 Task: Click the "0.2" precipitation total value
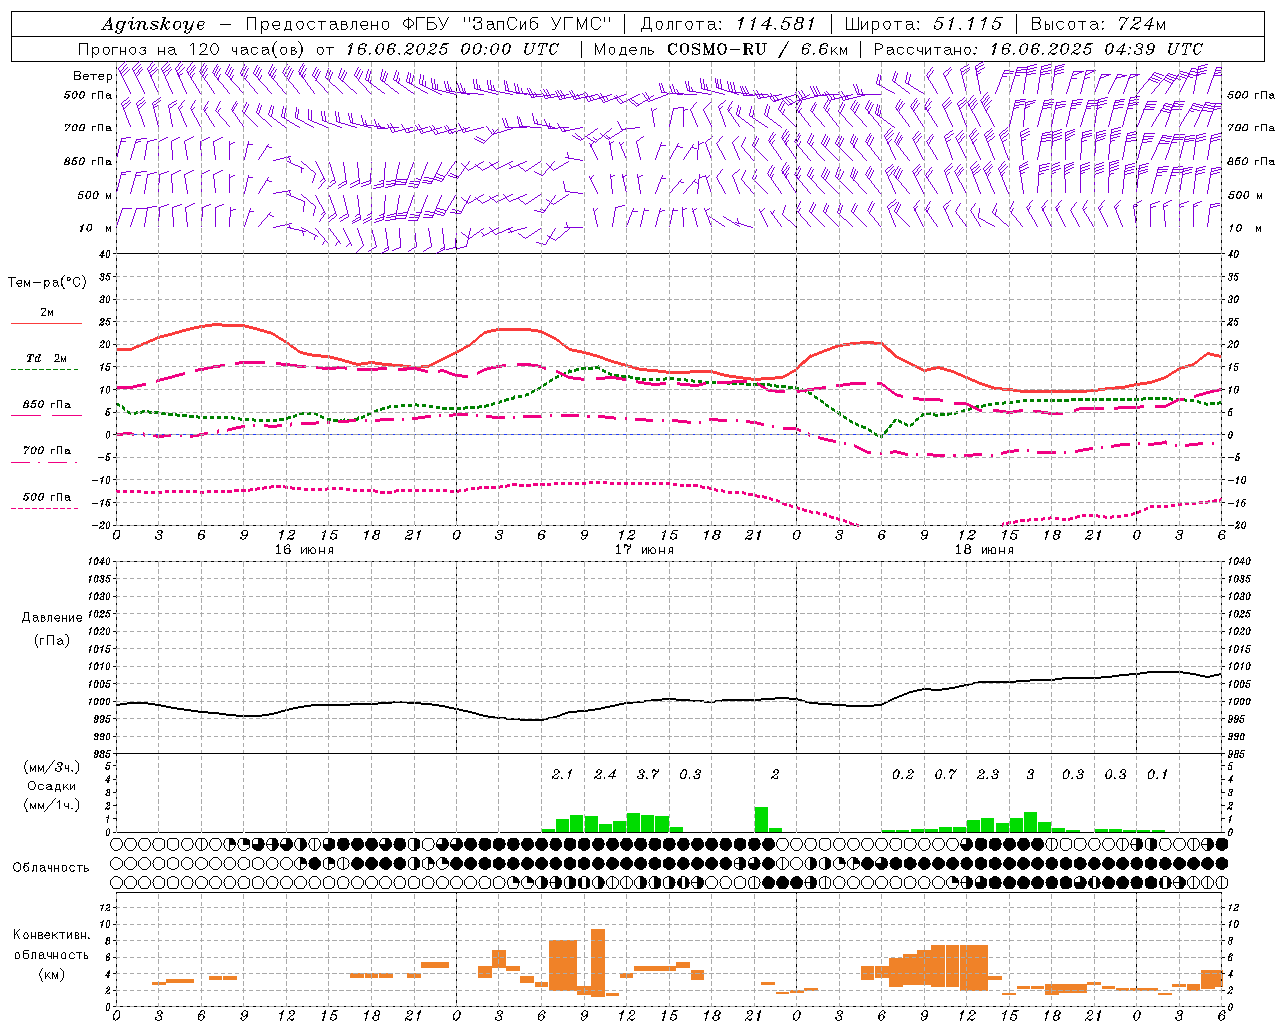pos(903,775)
